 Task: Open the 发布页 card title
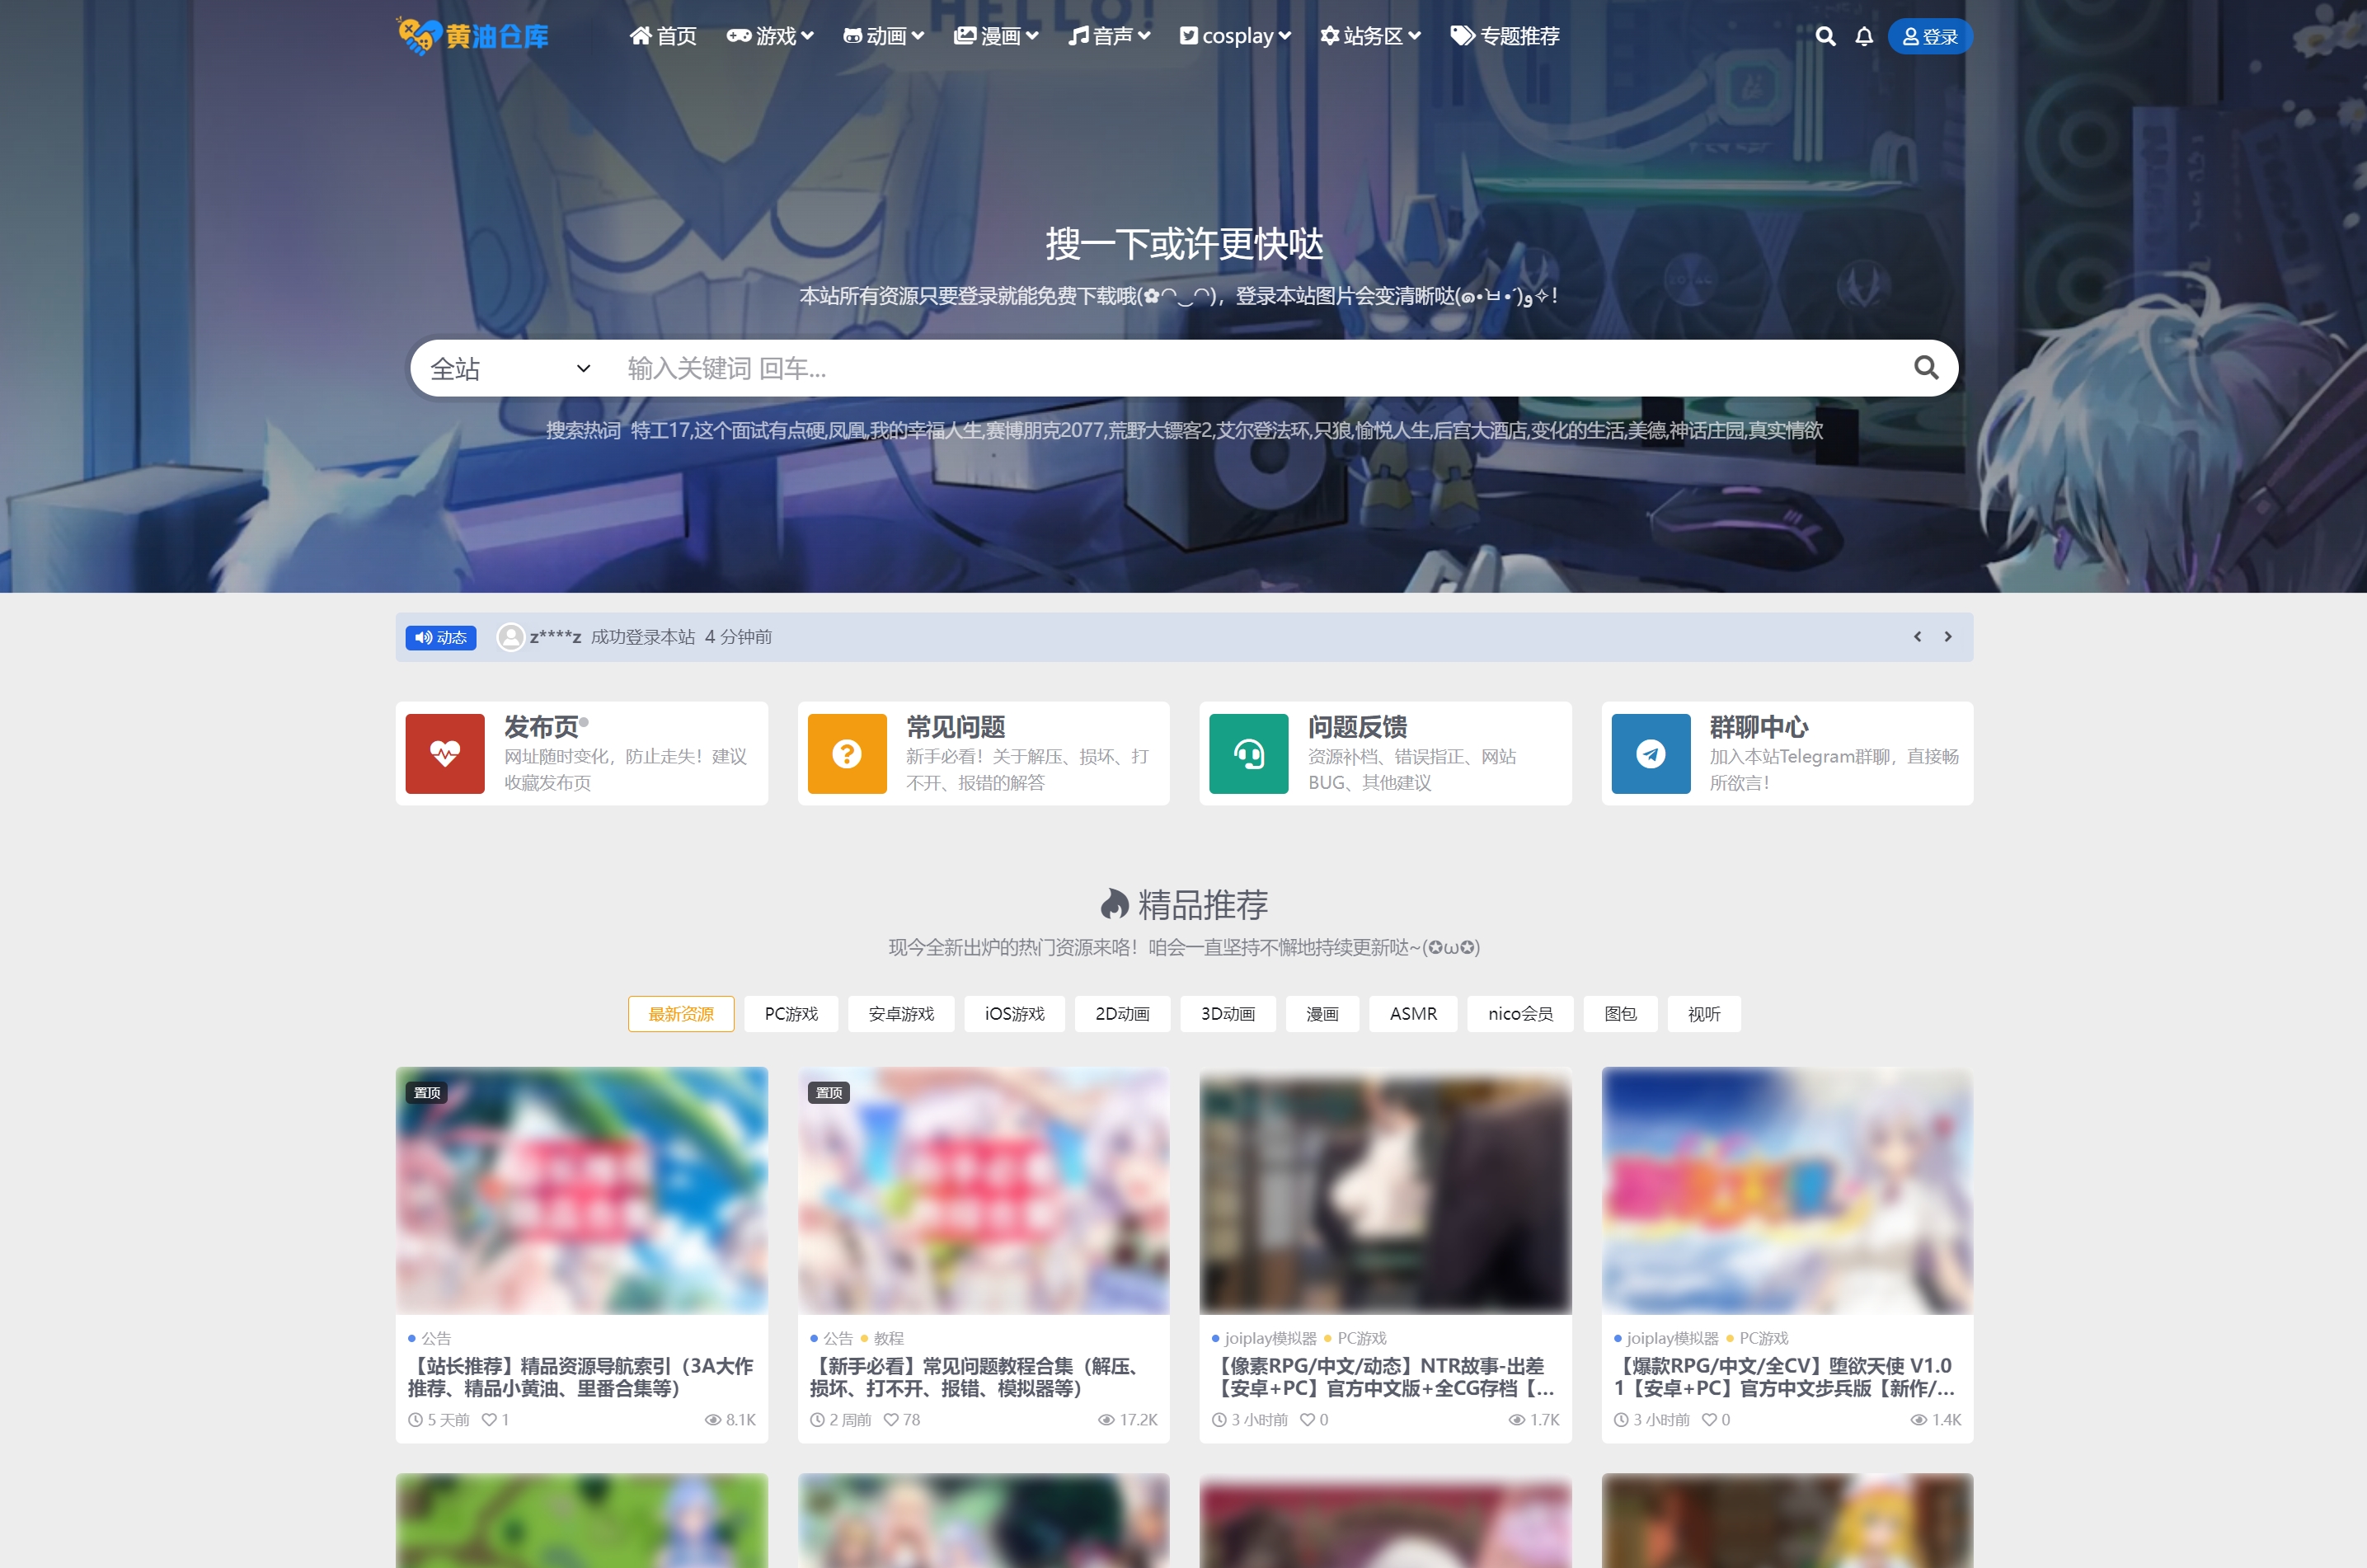pyautogui.click(x=542, y=727)
